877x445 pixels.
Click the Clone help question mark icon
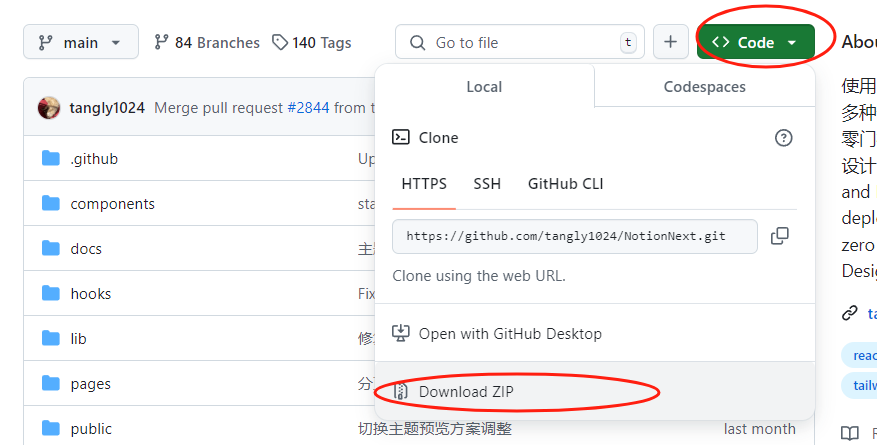(783, 138)
